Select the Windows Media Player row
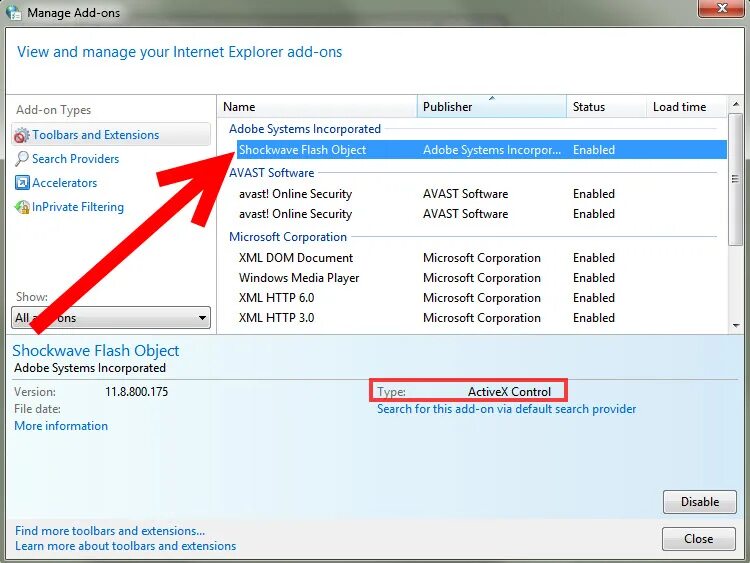 (482, 278)
